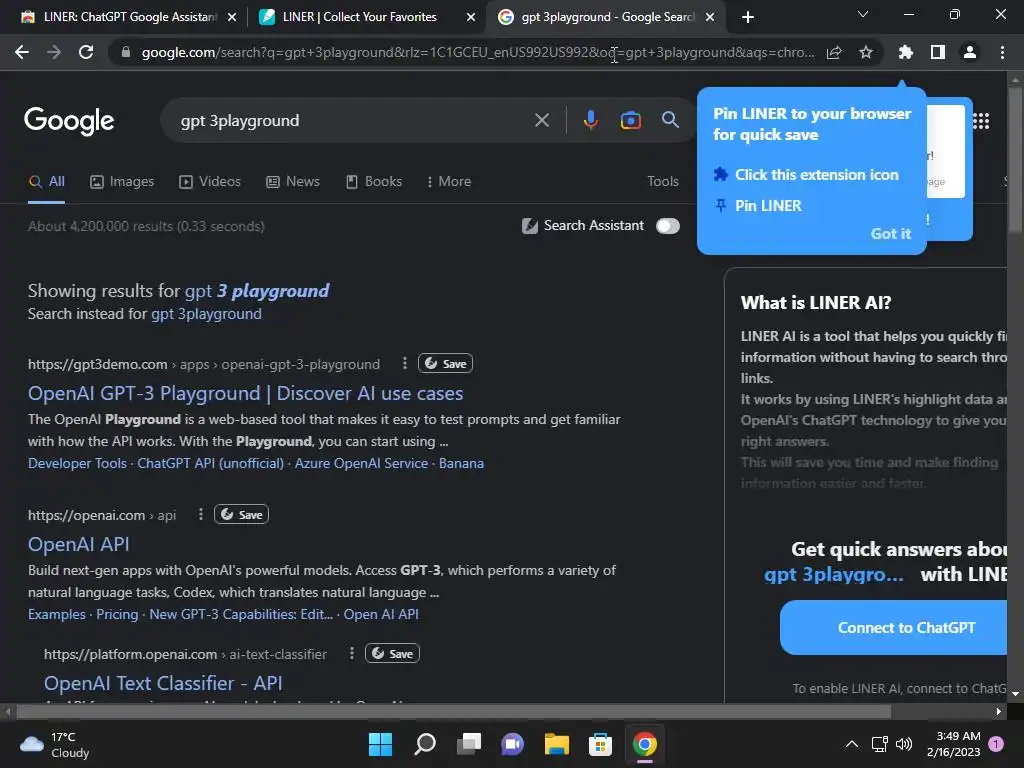Open the Azure OpenAI Service sitelink

click(x=361, y=463)
